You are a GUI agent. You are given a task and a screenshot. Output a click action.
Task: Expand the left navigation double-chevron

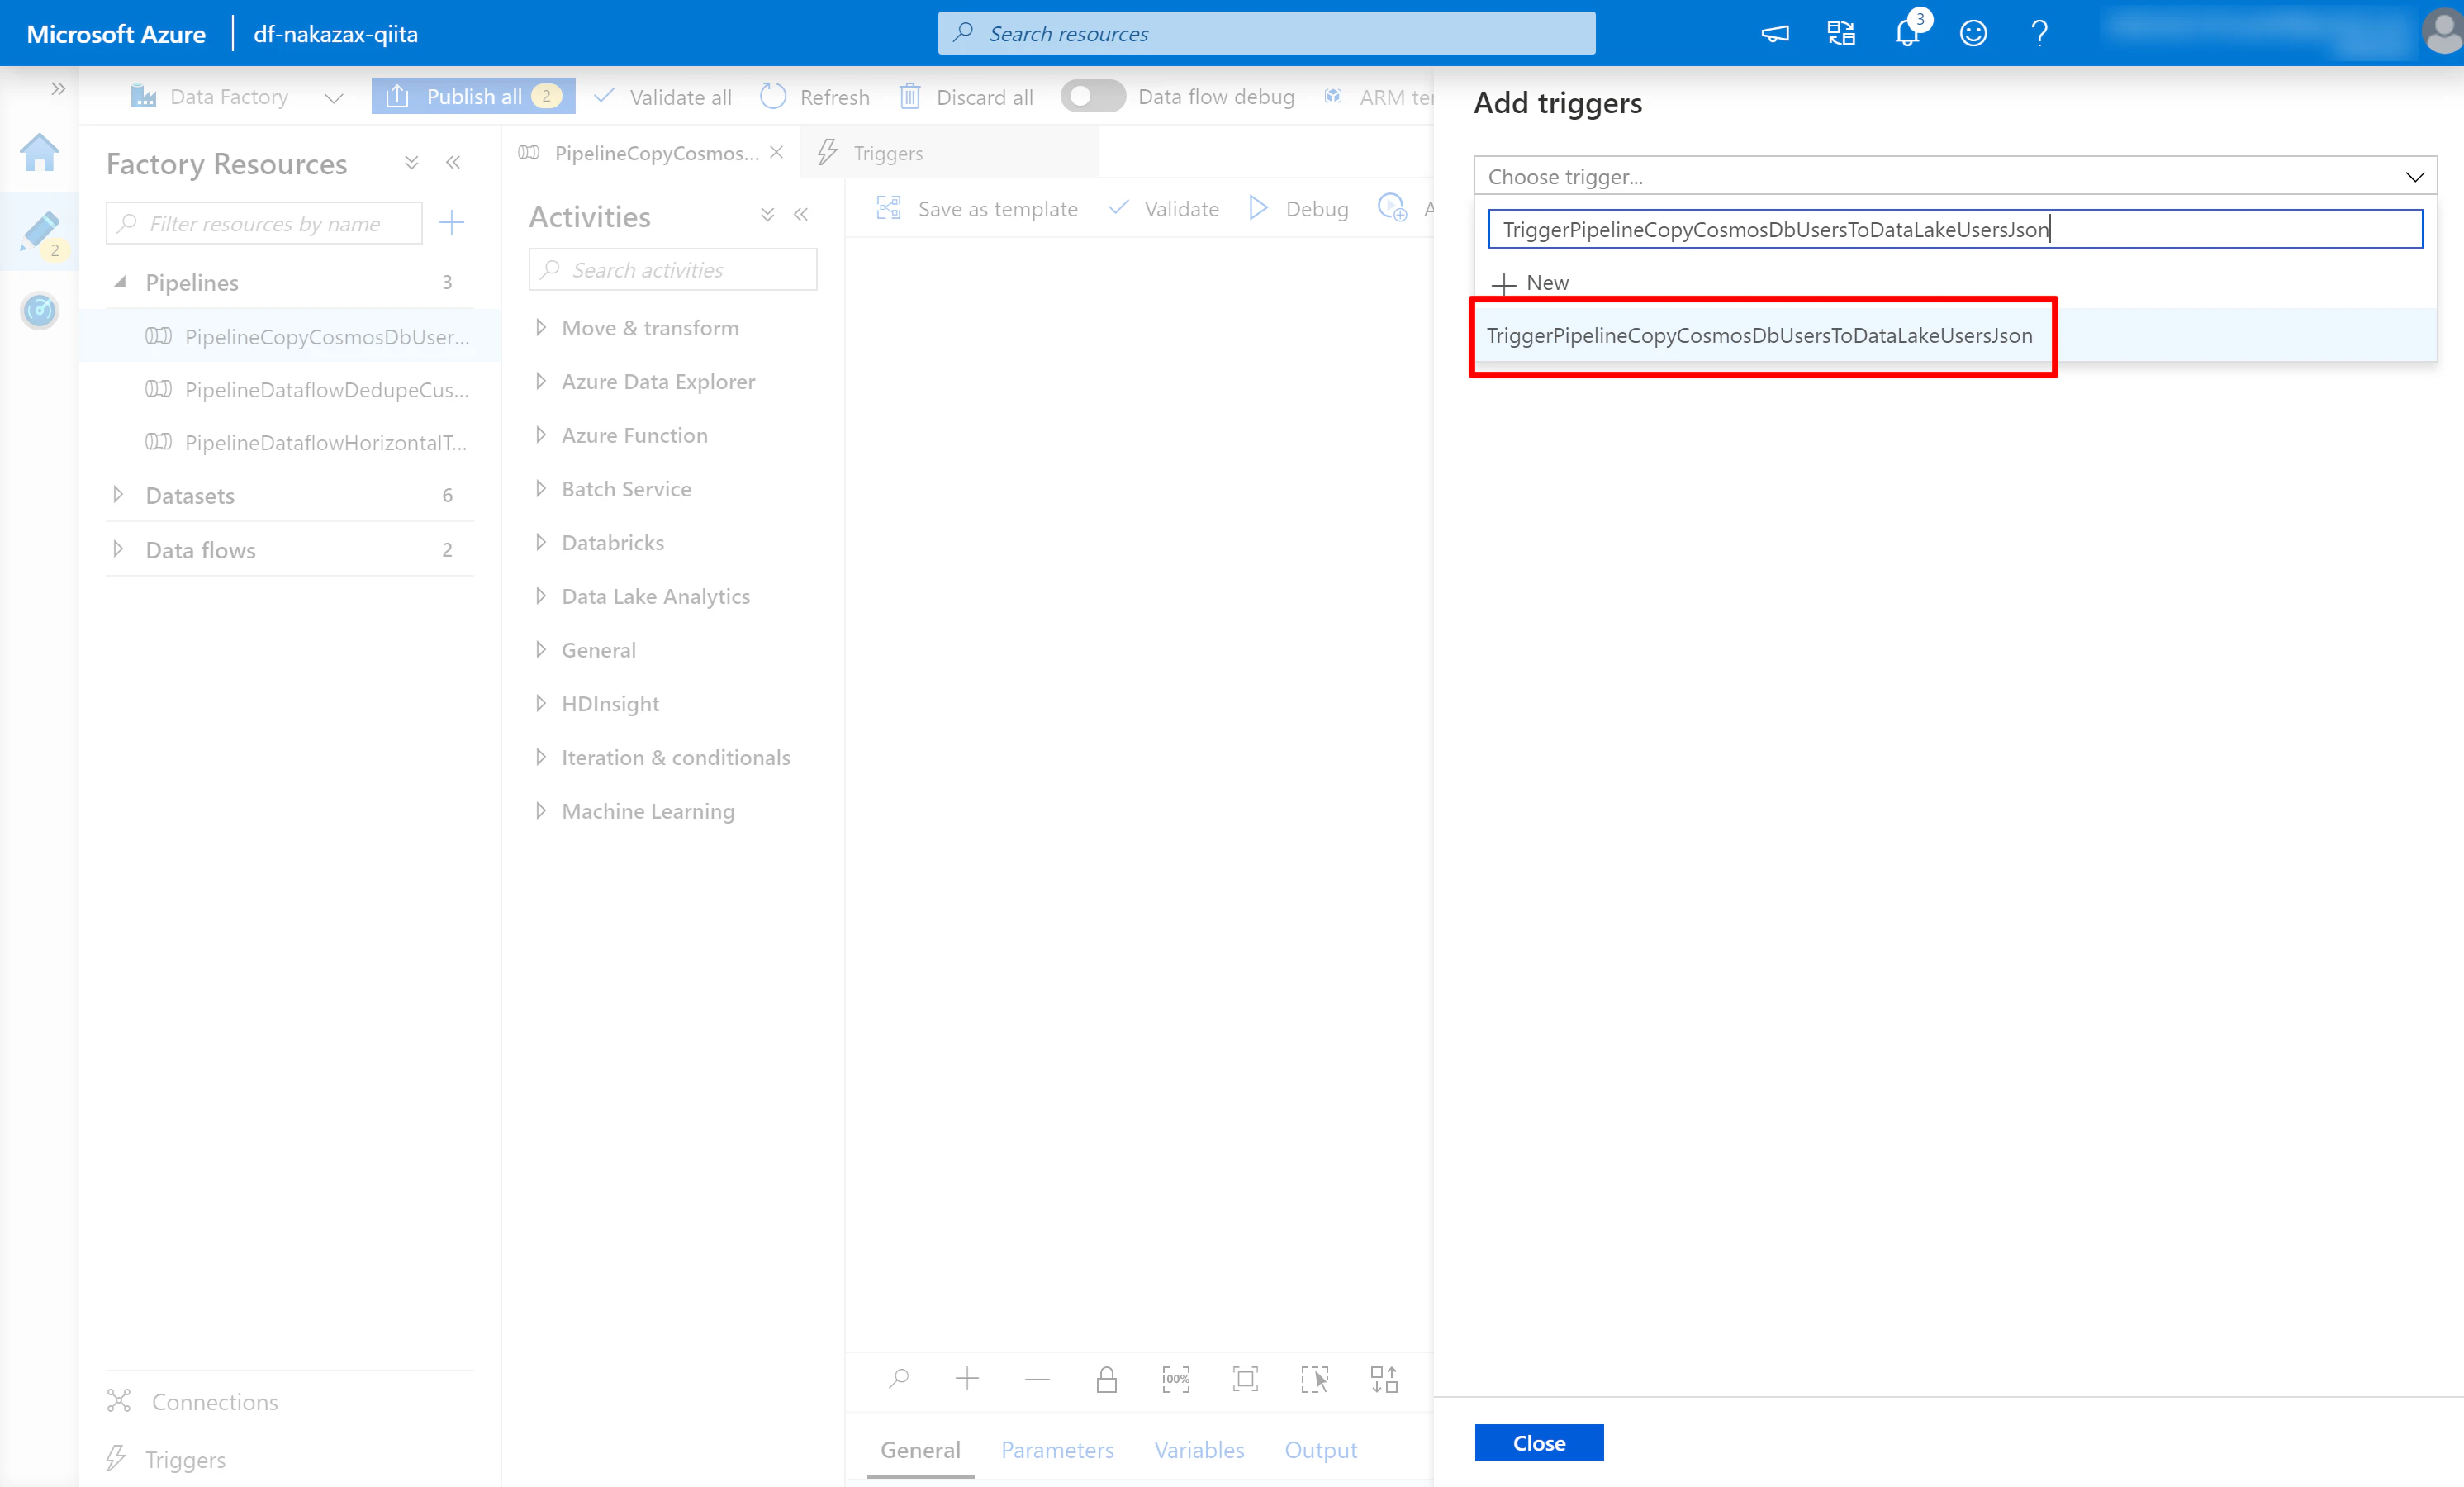click(x=58, y=89)
